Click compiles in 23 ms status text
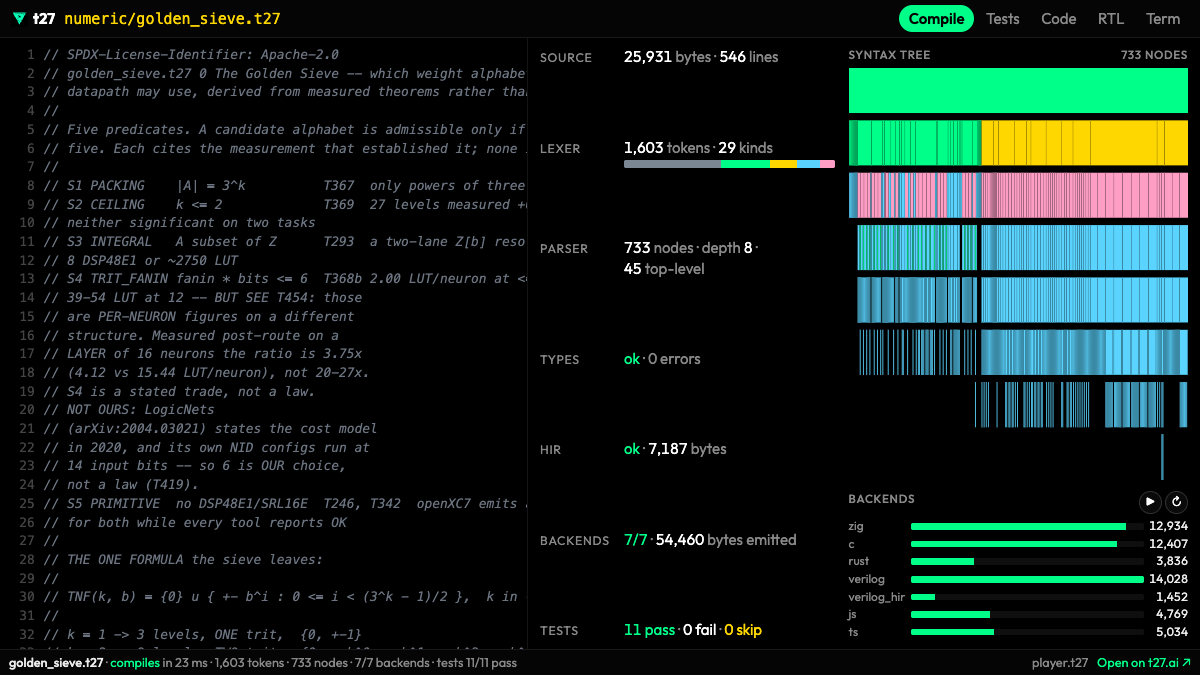 (158, 663)
